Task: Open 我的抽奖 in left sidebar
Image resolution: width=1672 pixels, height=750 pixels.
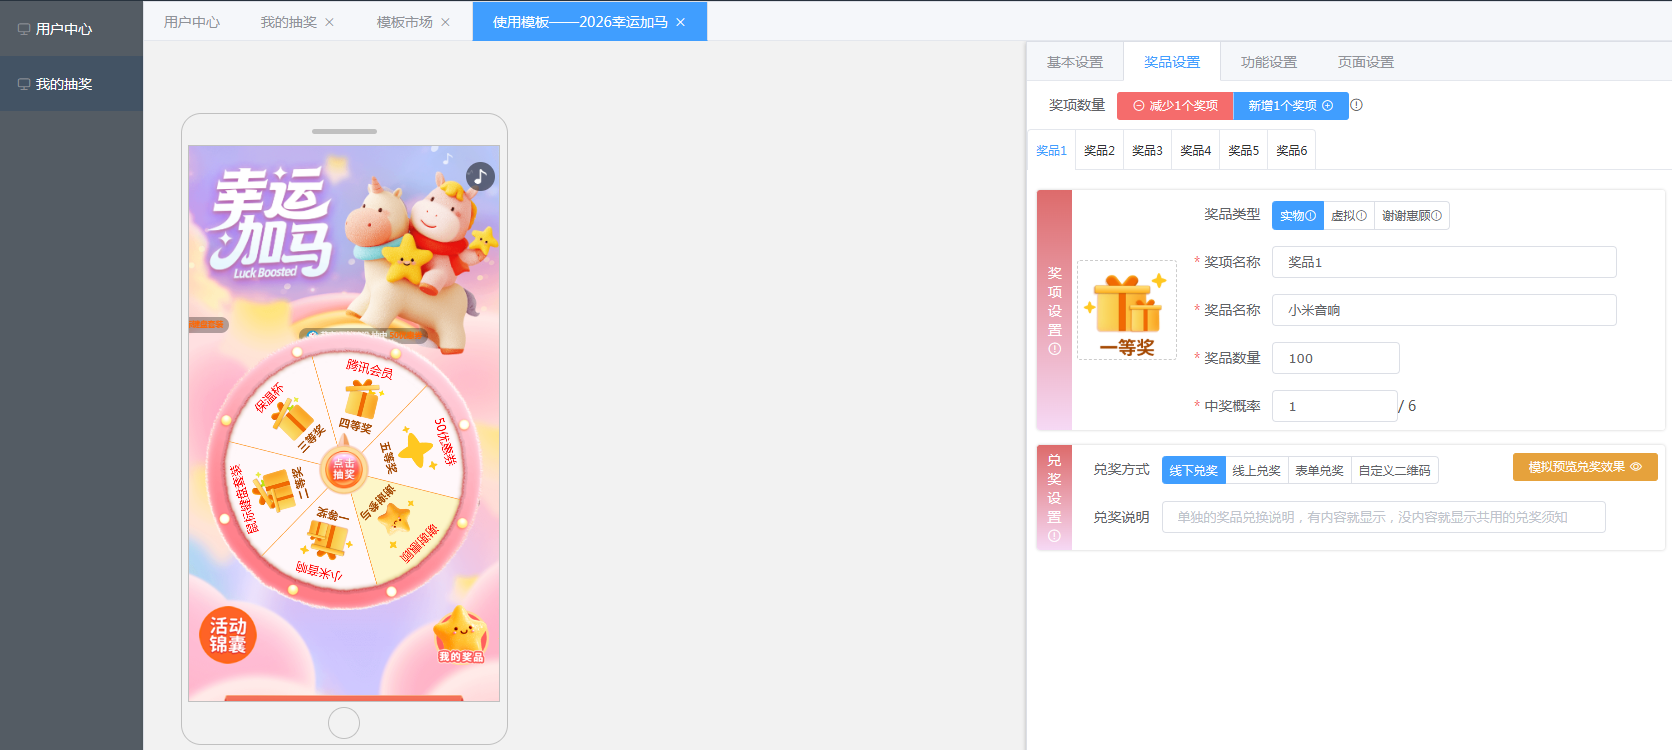Action: [64, 84]
